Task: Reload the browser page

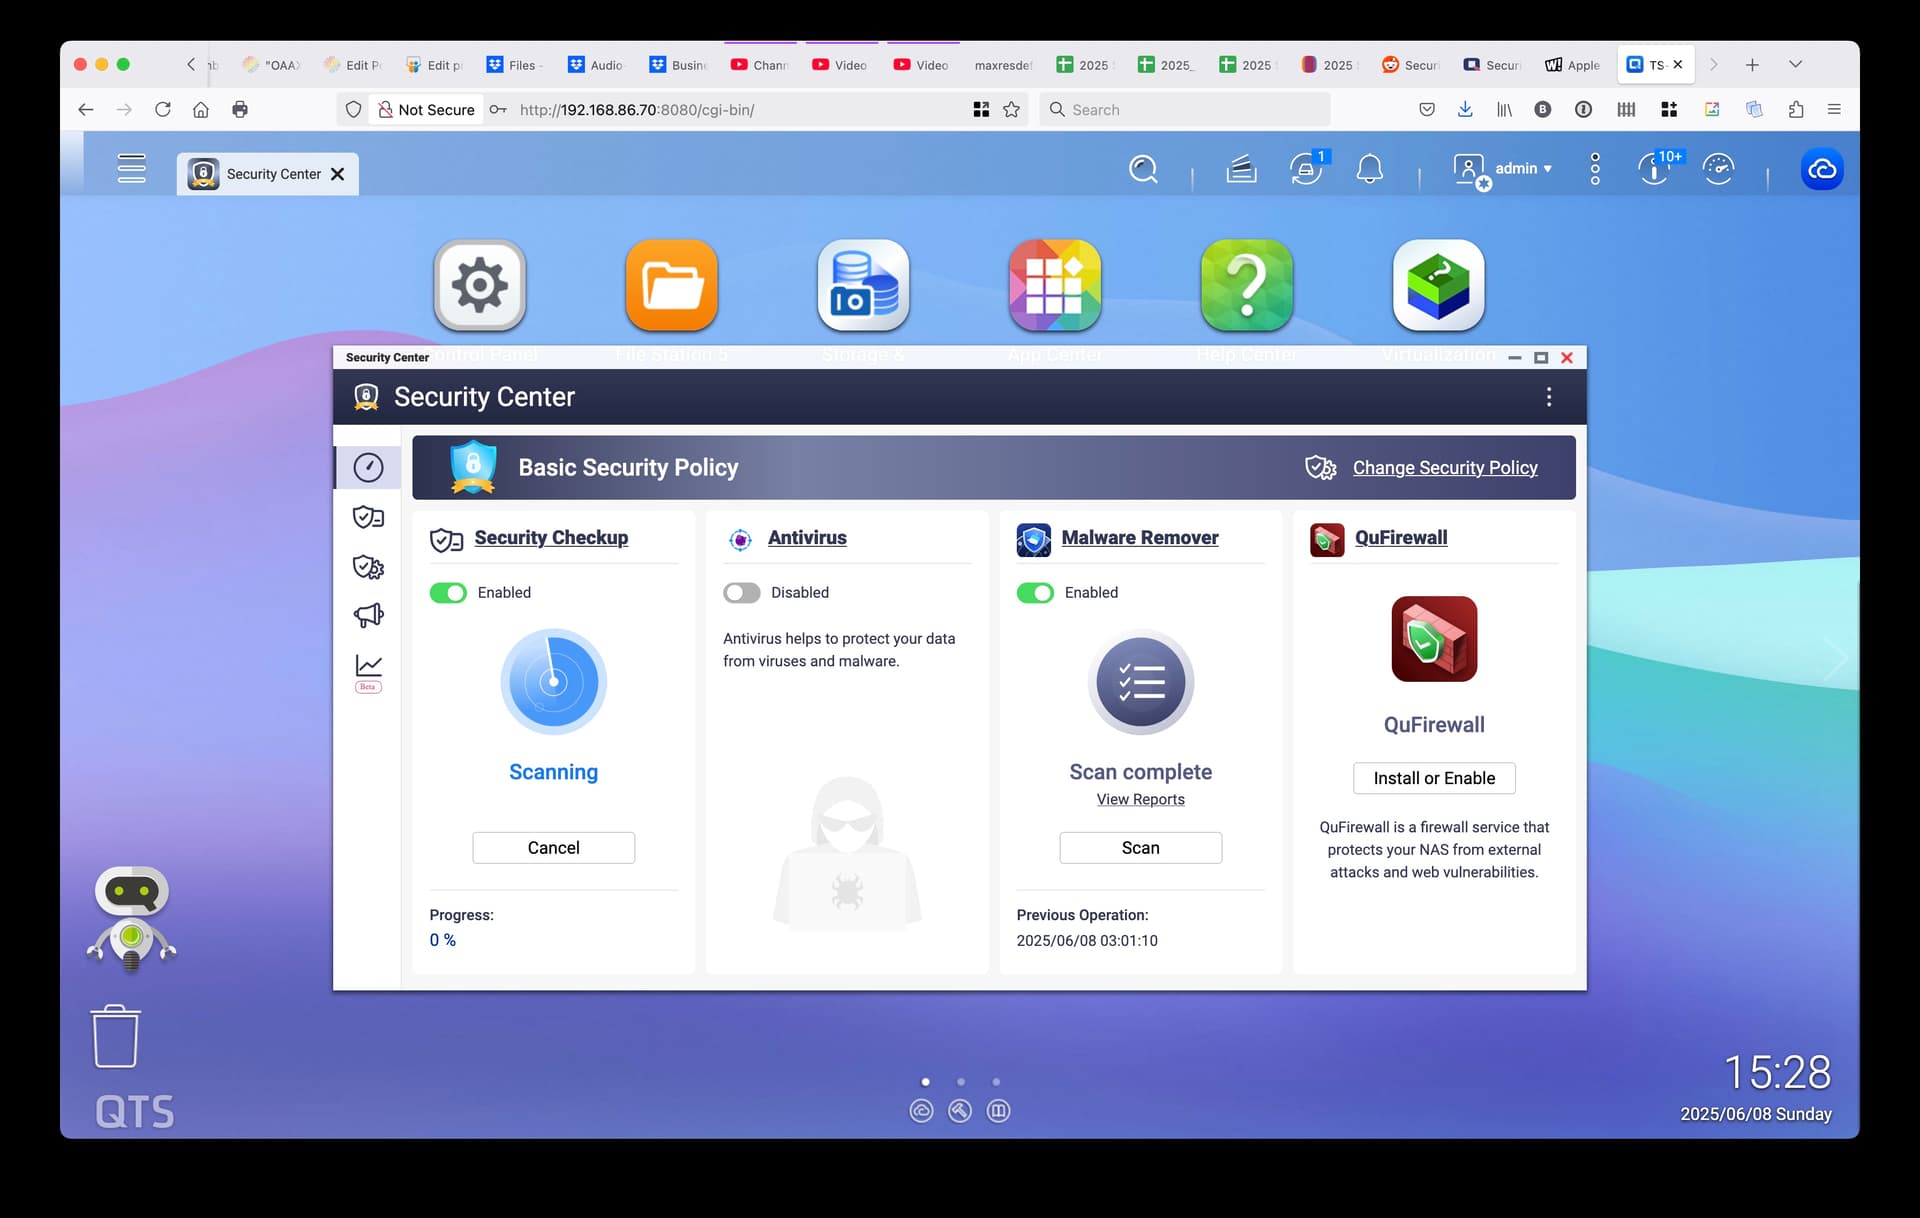Action: click(x=163, y=110)
